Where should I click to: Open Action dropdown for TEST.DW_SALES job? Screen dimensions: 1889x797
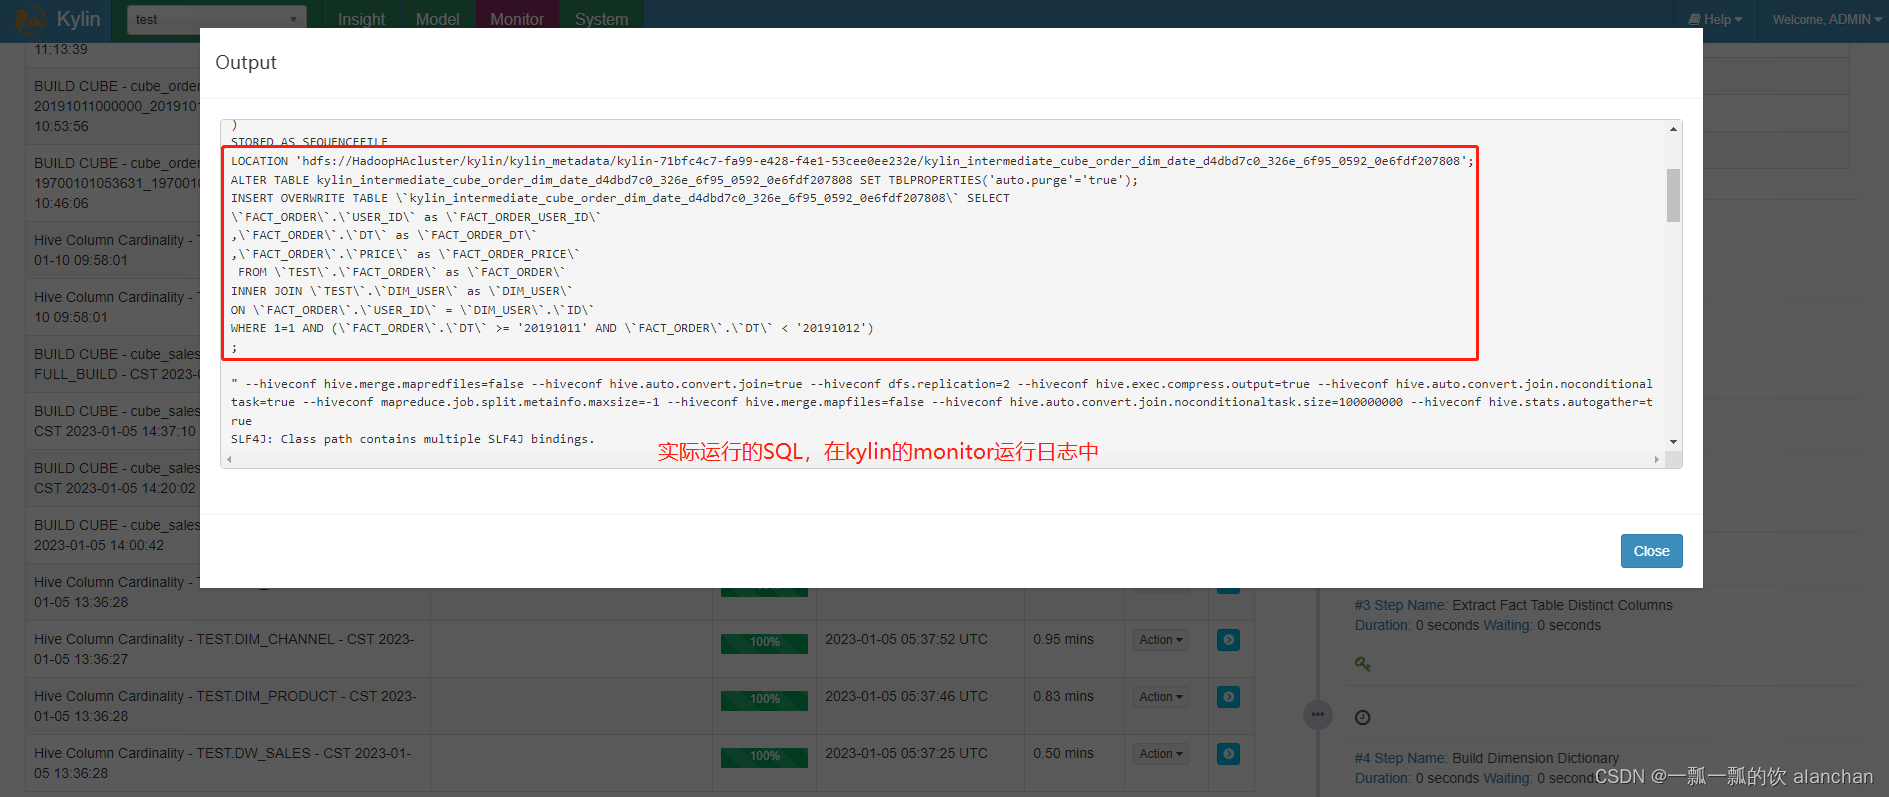pos(1161,754)
